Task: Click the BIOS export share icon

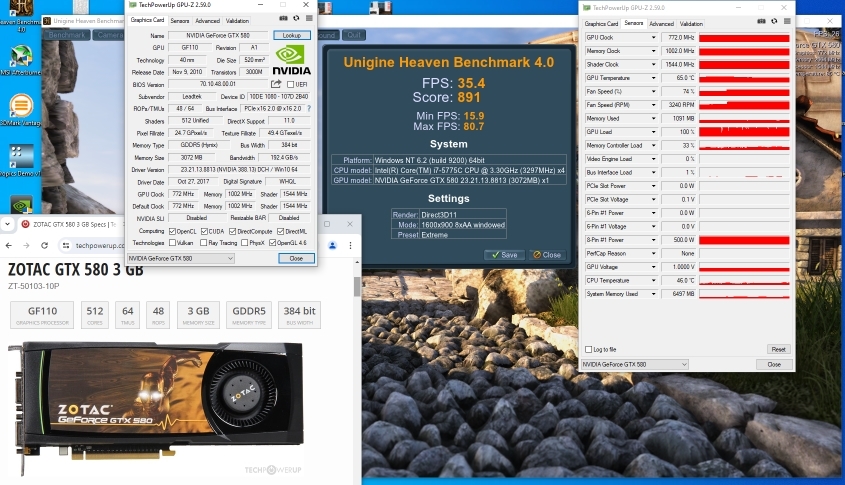Action: pyautogui.click(x=276, y=84)
